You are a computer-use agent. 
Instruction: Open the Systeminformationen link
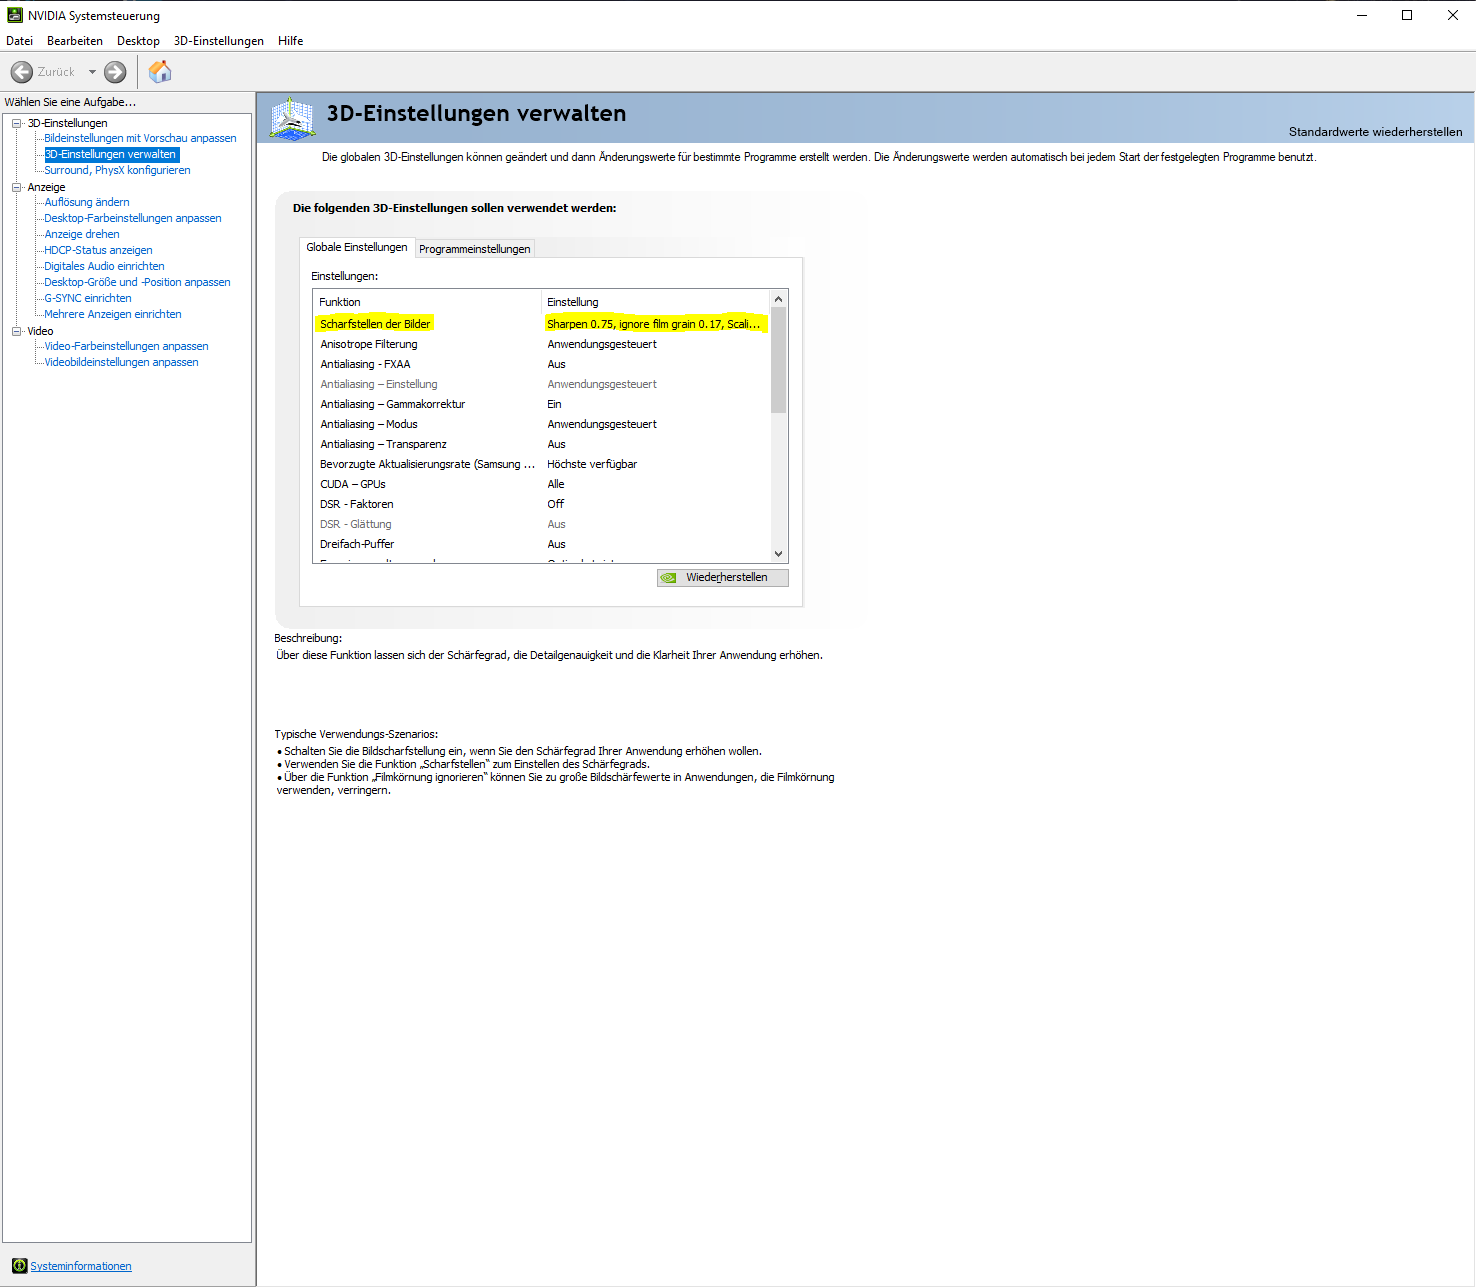coord(81,1266)
